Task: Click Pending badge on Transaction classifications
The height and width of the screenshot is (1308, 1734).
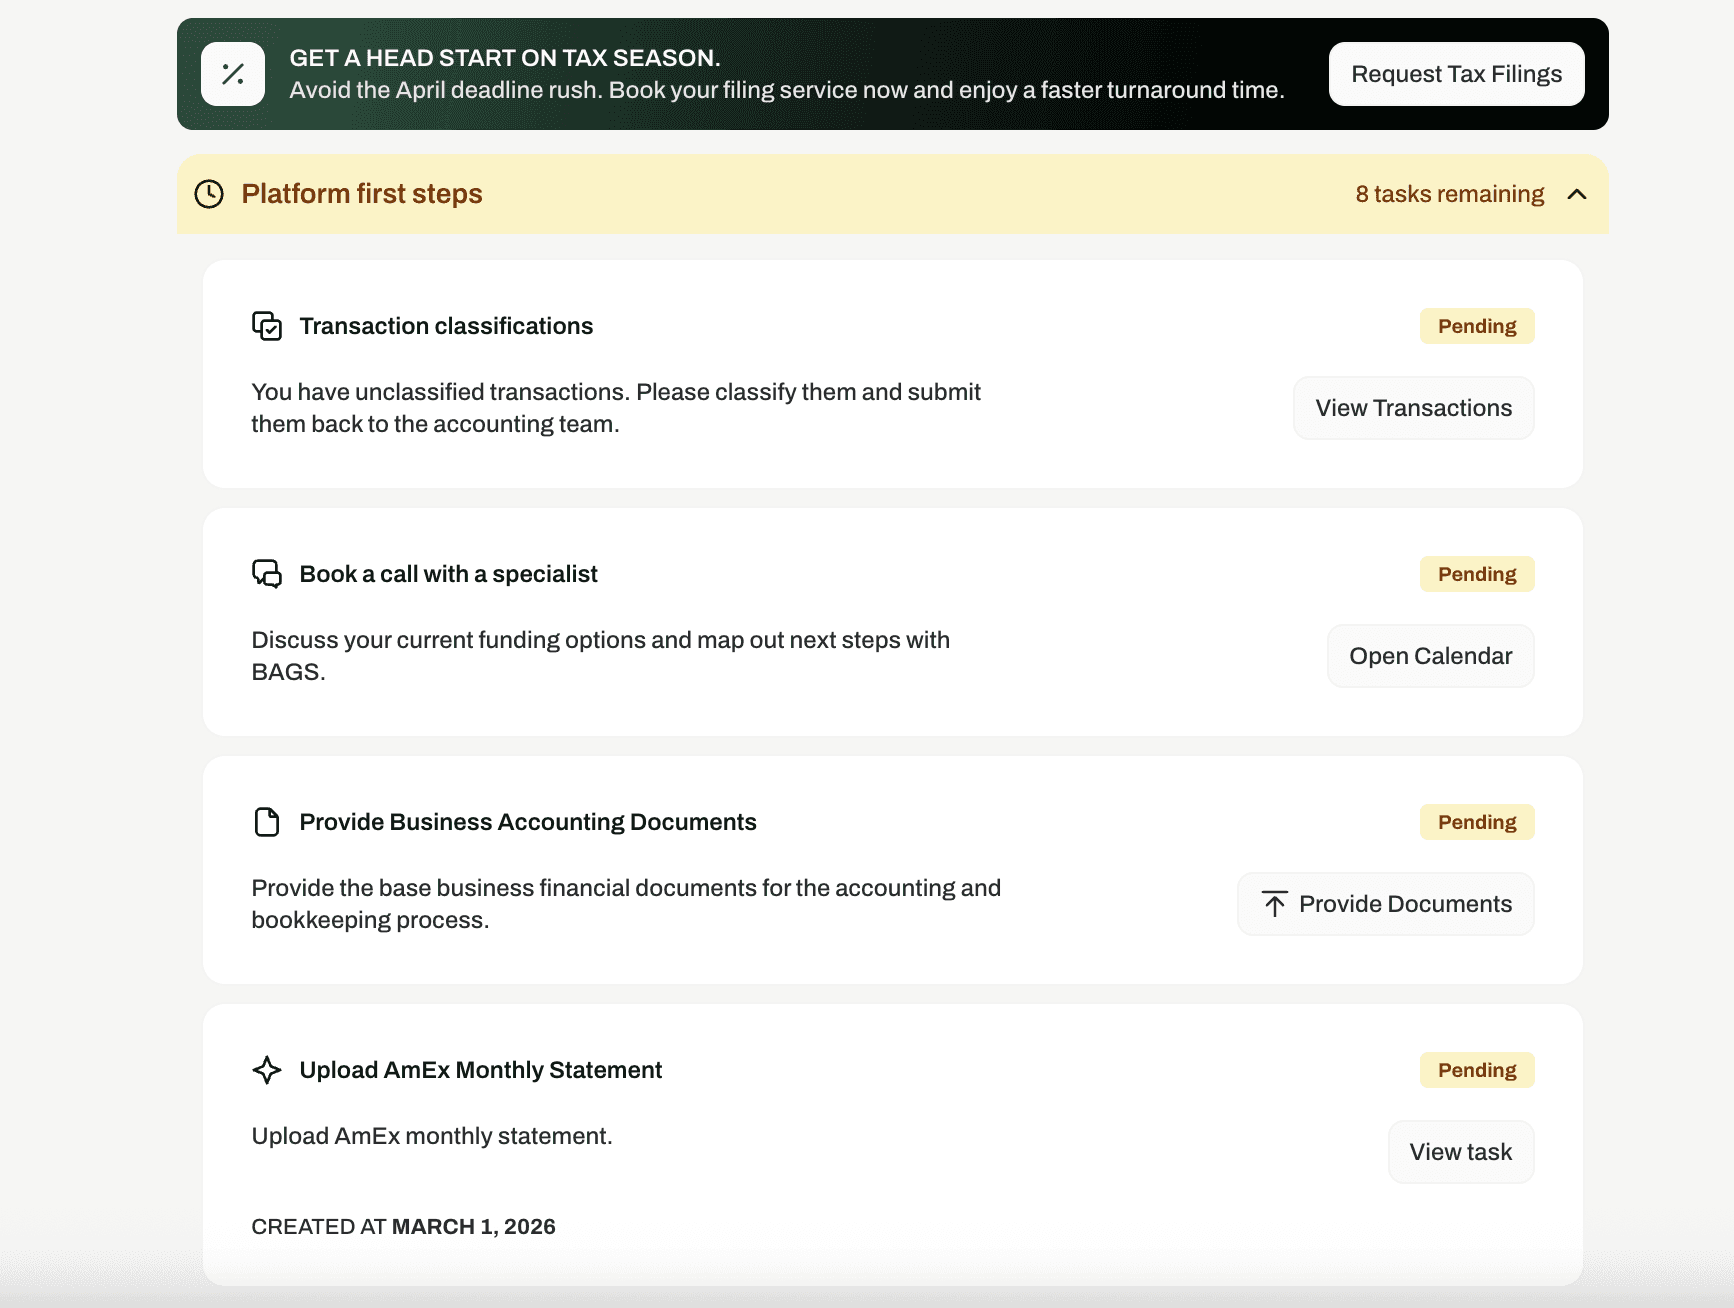Action: 1477,326
